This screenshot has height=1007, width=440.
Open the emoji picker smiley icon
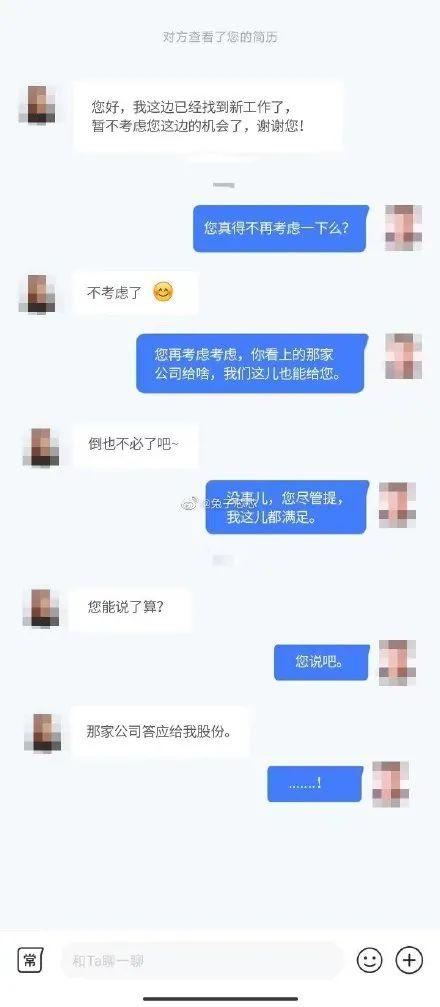(x=369, y=960)
